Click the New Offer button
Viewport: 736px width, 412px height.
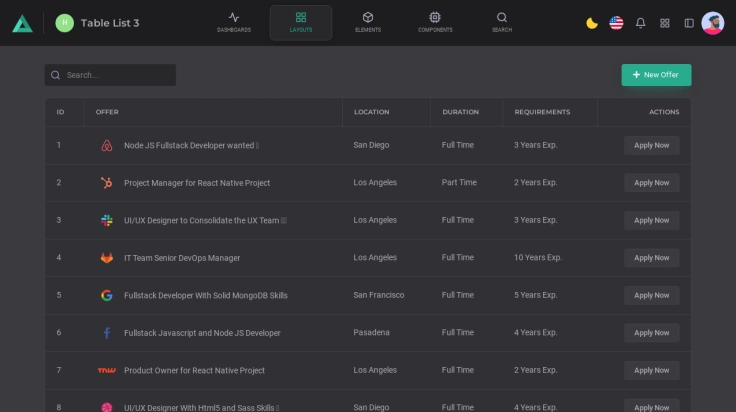[656, 75]
